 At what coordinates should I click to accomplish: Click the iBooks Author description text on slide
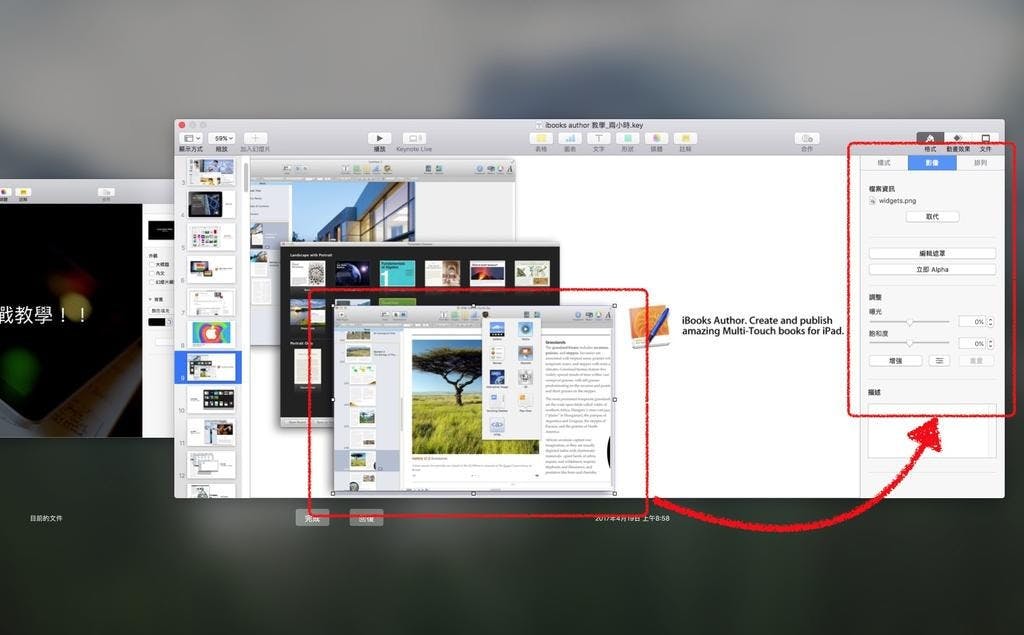pyautogui.click(x=763, y=325)
